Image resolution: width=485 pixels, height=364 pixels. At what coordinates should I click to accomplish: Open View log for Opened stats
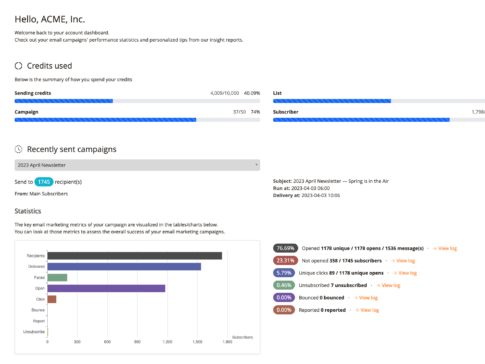coord(445,248)
